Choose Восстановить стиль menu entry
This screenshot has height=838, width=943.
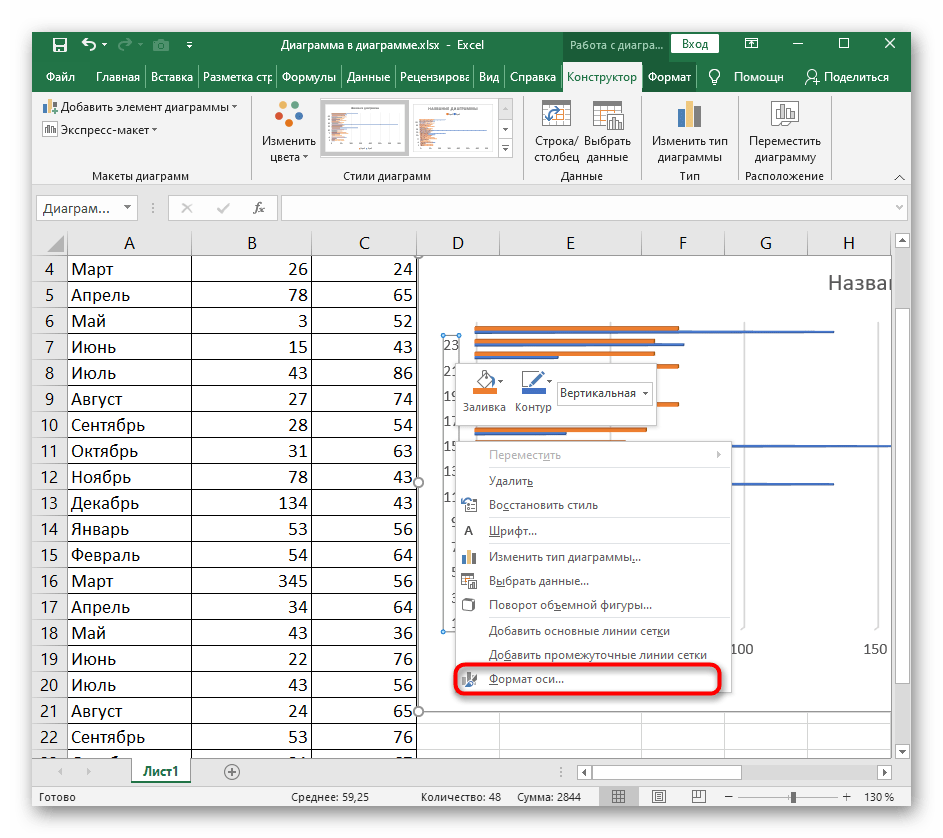(x=593, y=505)
